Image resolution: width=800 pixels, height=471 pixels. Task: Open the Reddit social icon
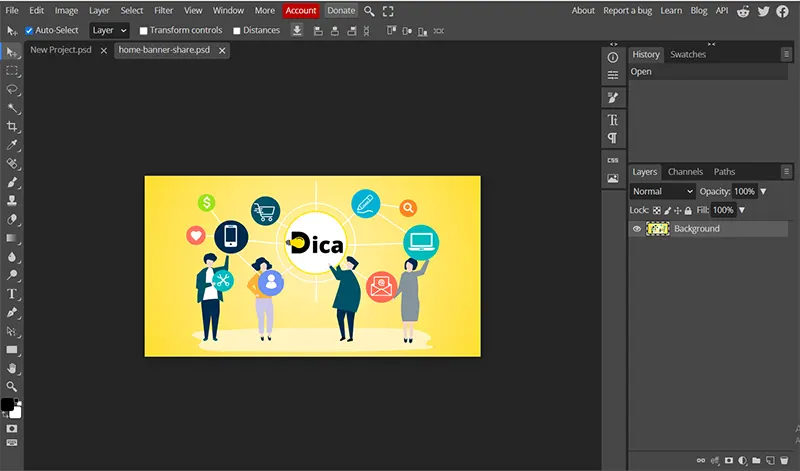pos(743,11)
